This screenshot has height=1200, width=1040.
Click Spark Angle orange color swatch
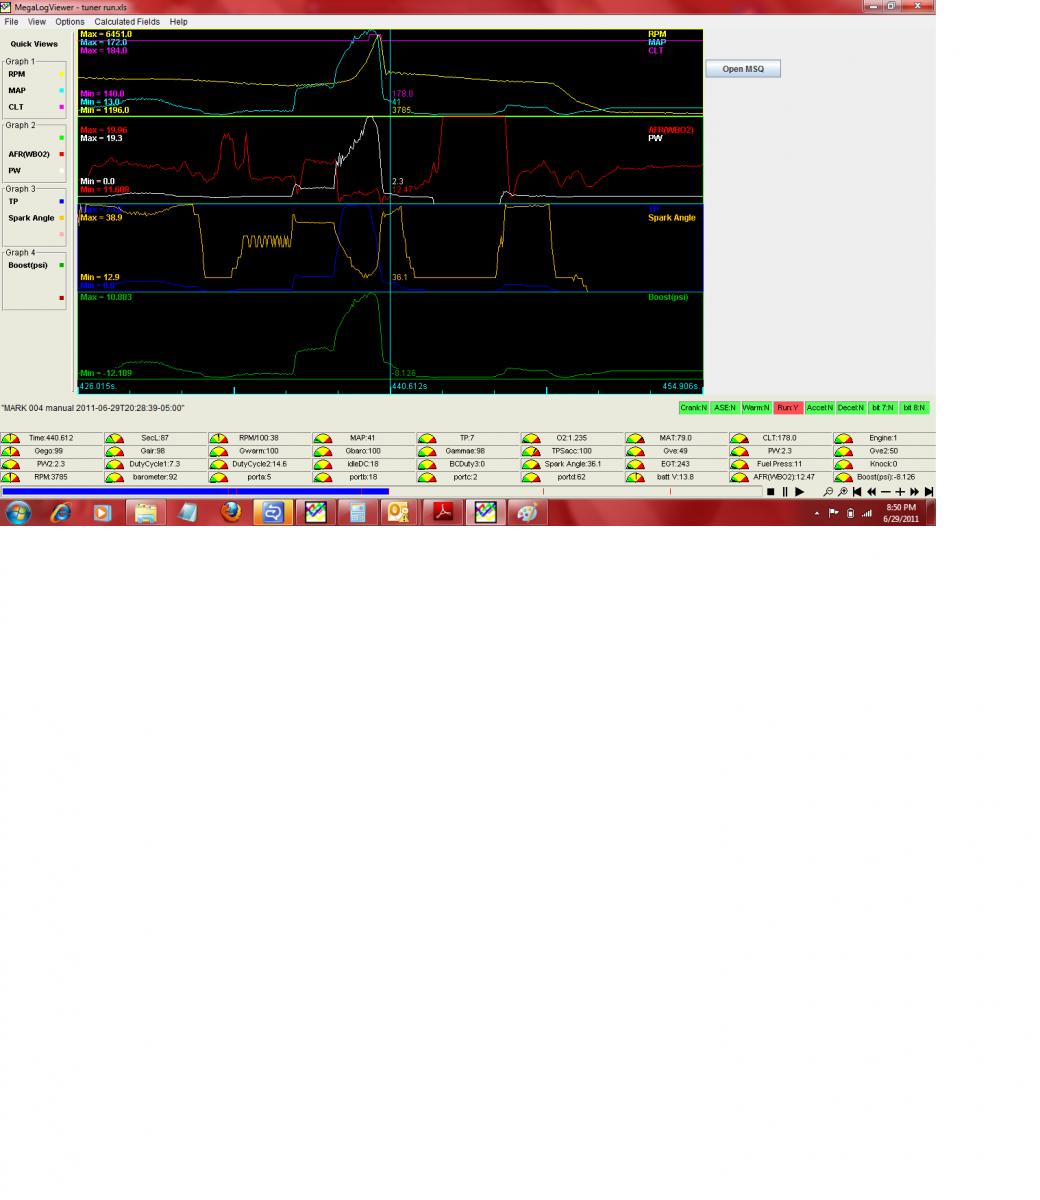(x=61, y=217)
